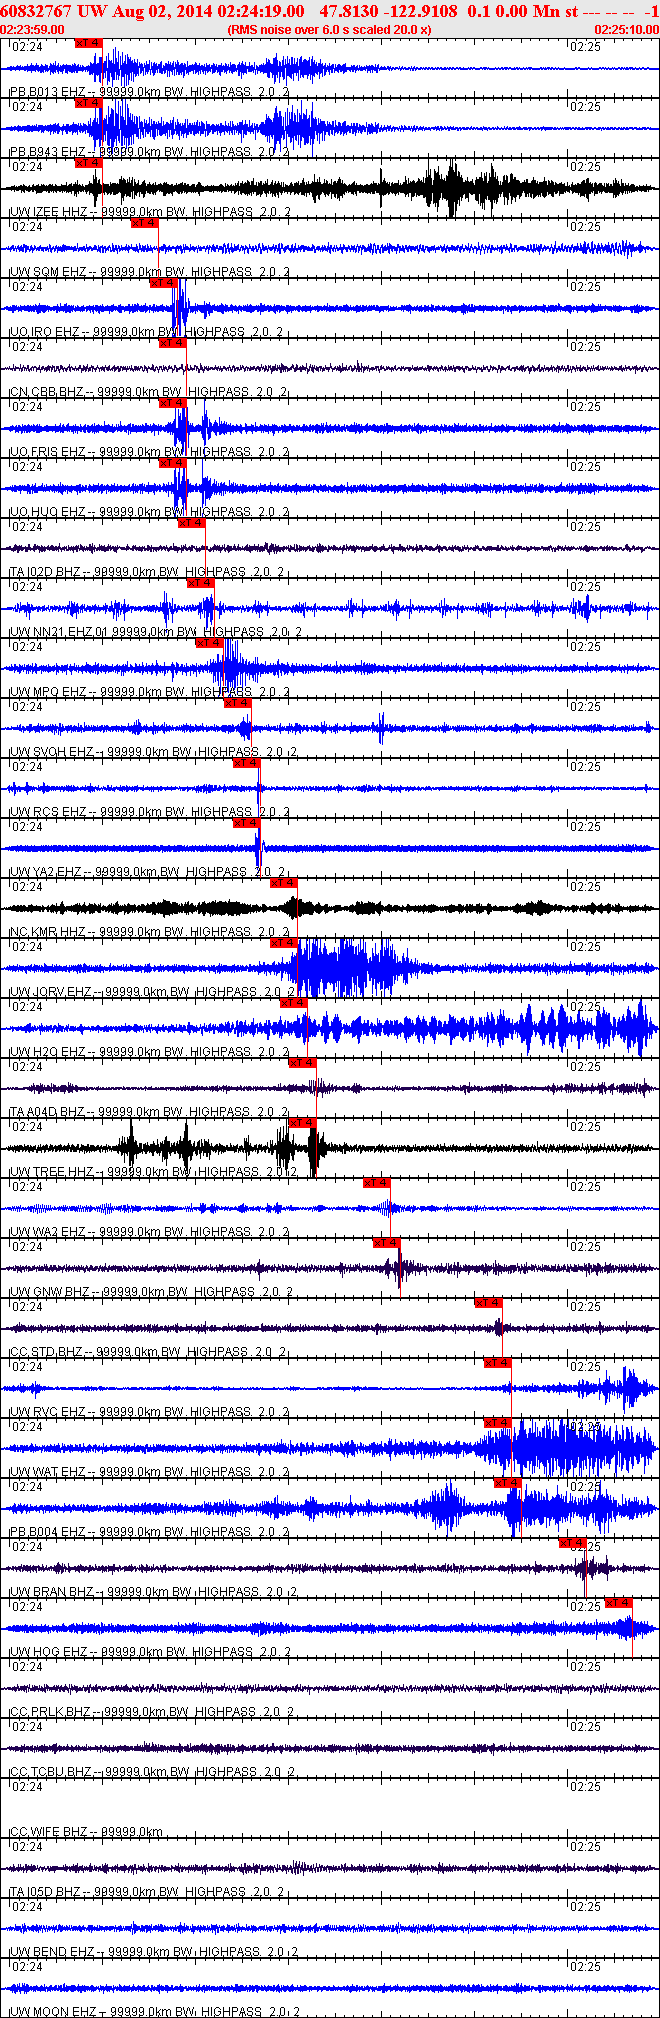Select the 'UW SVOH EHZ' station label

pos(51,752)
